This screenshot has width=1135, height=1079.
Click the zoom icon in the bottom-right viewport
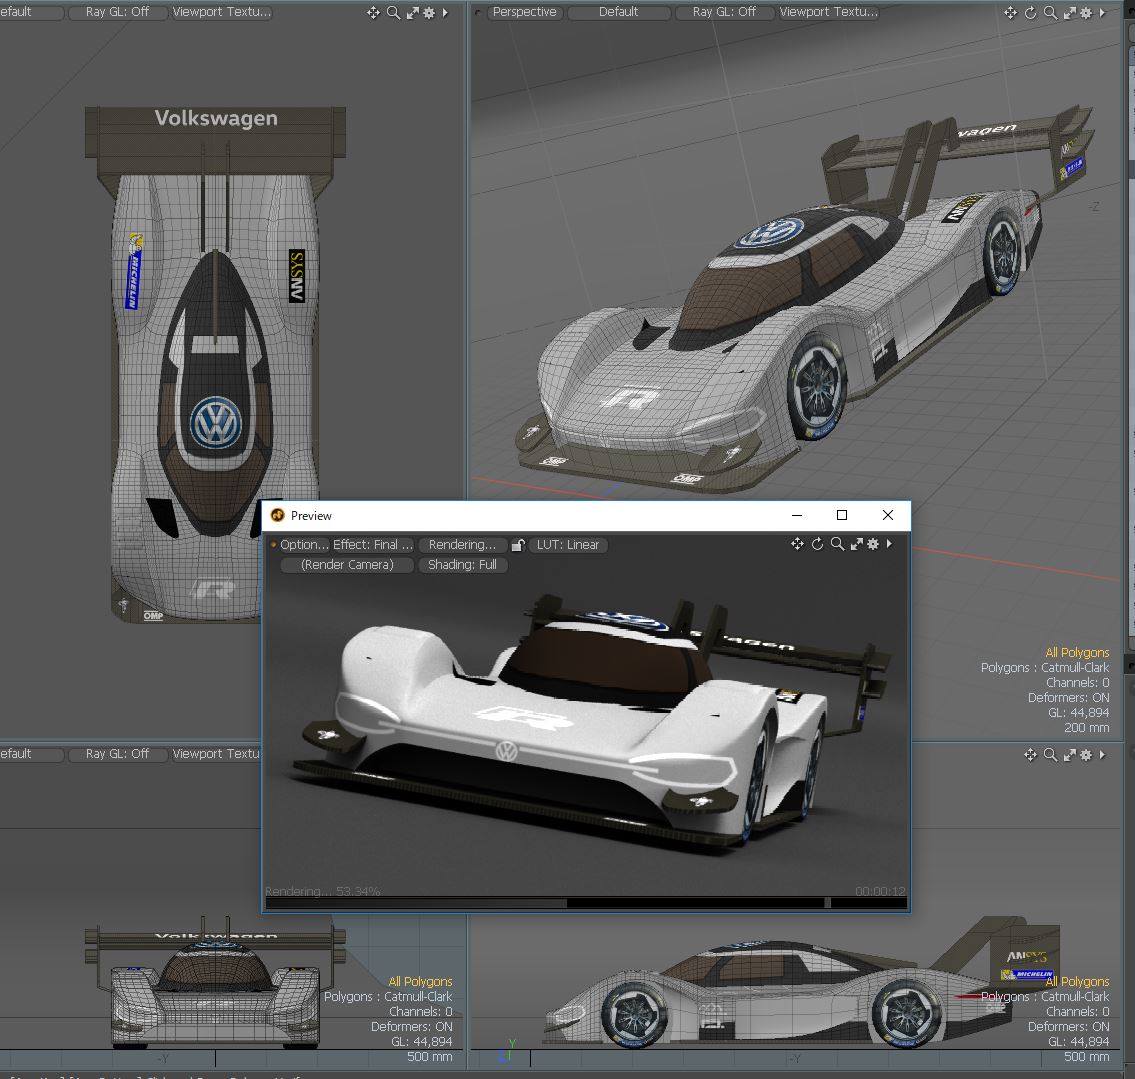1050,755
